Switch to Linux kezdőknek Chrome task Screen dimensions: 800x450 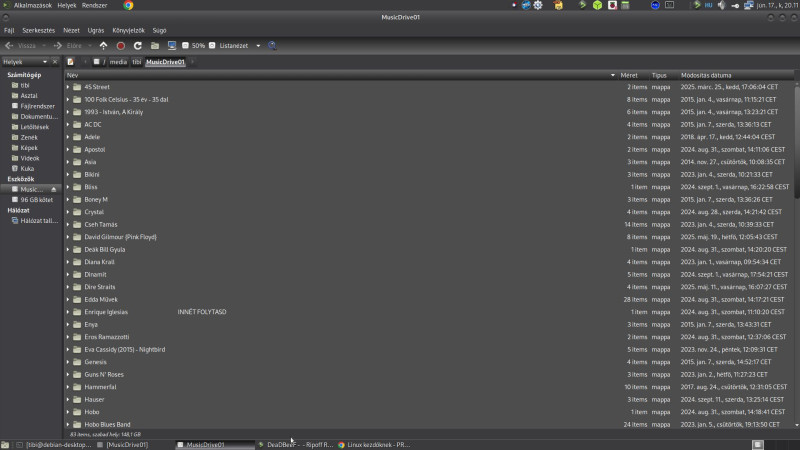coord(374,445)
